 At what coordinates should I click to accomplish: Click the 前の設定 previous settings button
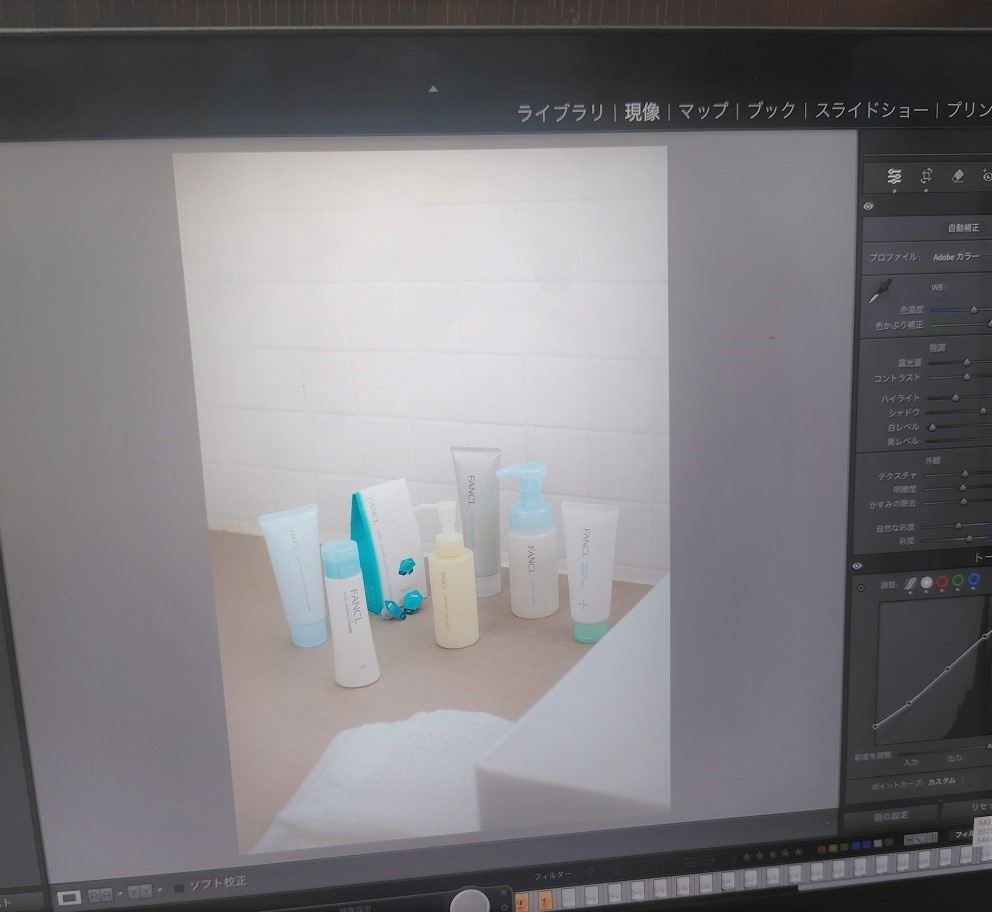pyautogui.click(x=890, y=815)
